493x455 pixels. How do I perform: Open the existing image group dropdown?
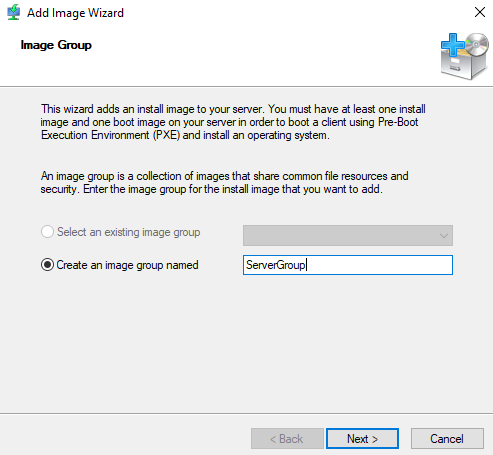pyautogui.click(x=348, y=235)
